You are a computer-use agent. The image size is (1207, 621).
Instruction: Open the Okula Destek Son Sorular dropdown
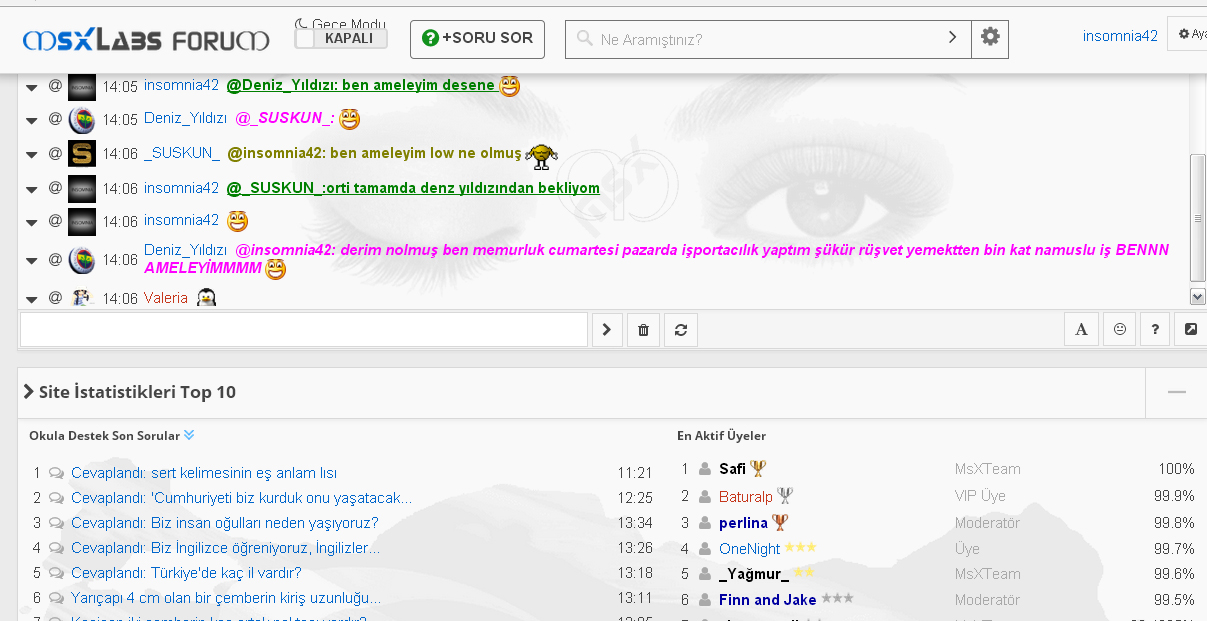pyautogui.click(x=189, y=435)
